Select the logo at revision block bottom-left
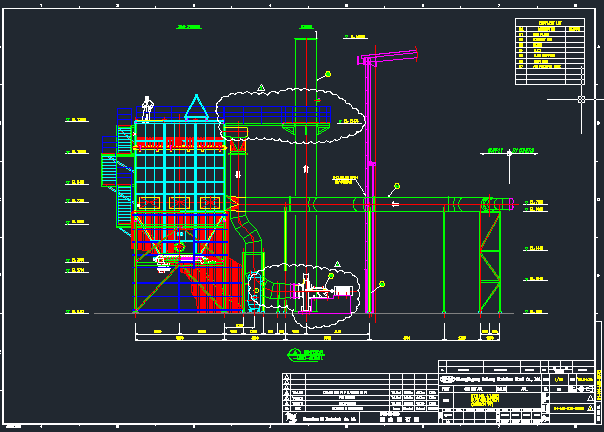This screenshot has height=432, width=604. pos(291,418)
